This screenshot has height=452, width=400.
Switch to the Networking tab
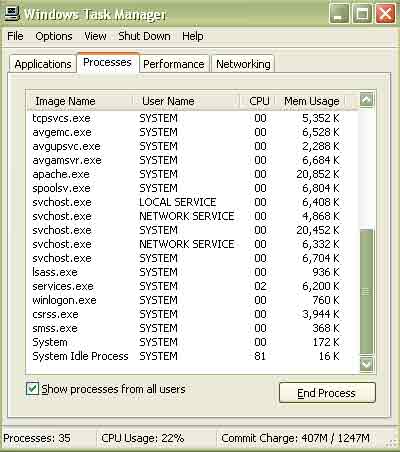(x=243, y=64)
